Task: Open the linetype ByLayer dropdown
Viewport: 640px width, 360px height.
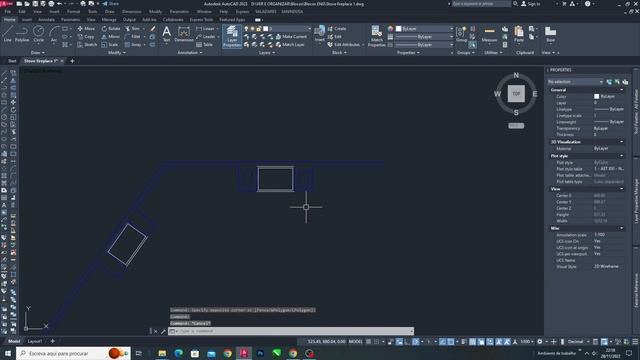Action: 424,44
